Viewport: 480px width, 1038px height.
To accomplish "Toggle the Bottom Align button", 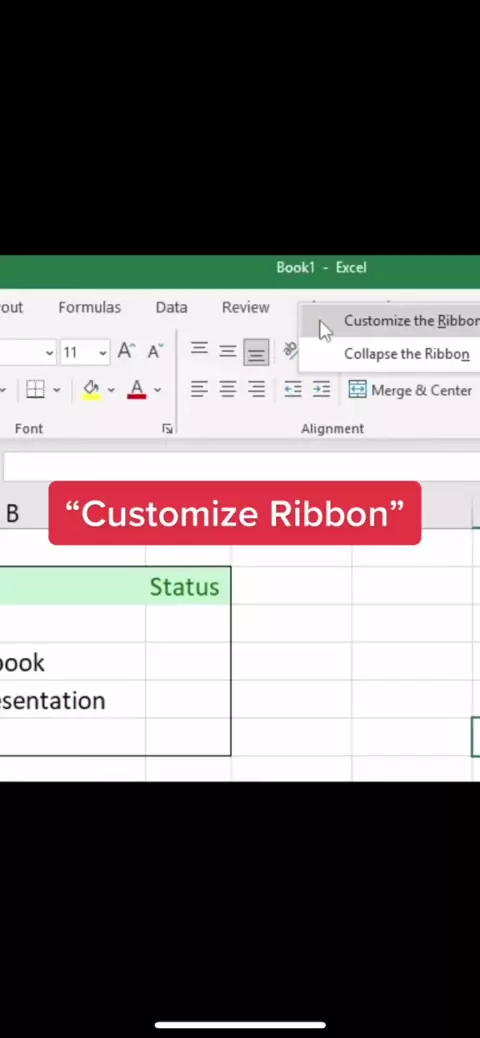I will coord(256,352).
